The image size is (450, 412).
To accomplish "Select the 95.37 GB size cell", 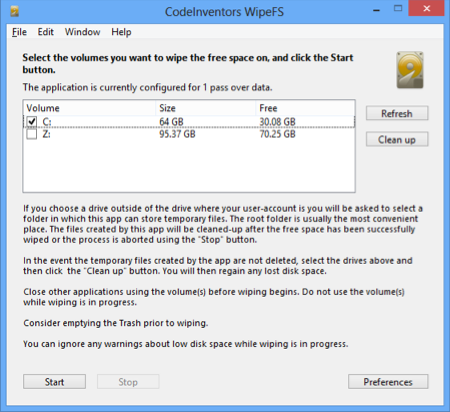I will pyautogui.click(x=177, y=134).
